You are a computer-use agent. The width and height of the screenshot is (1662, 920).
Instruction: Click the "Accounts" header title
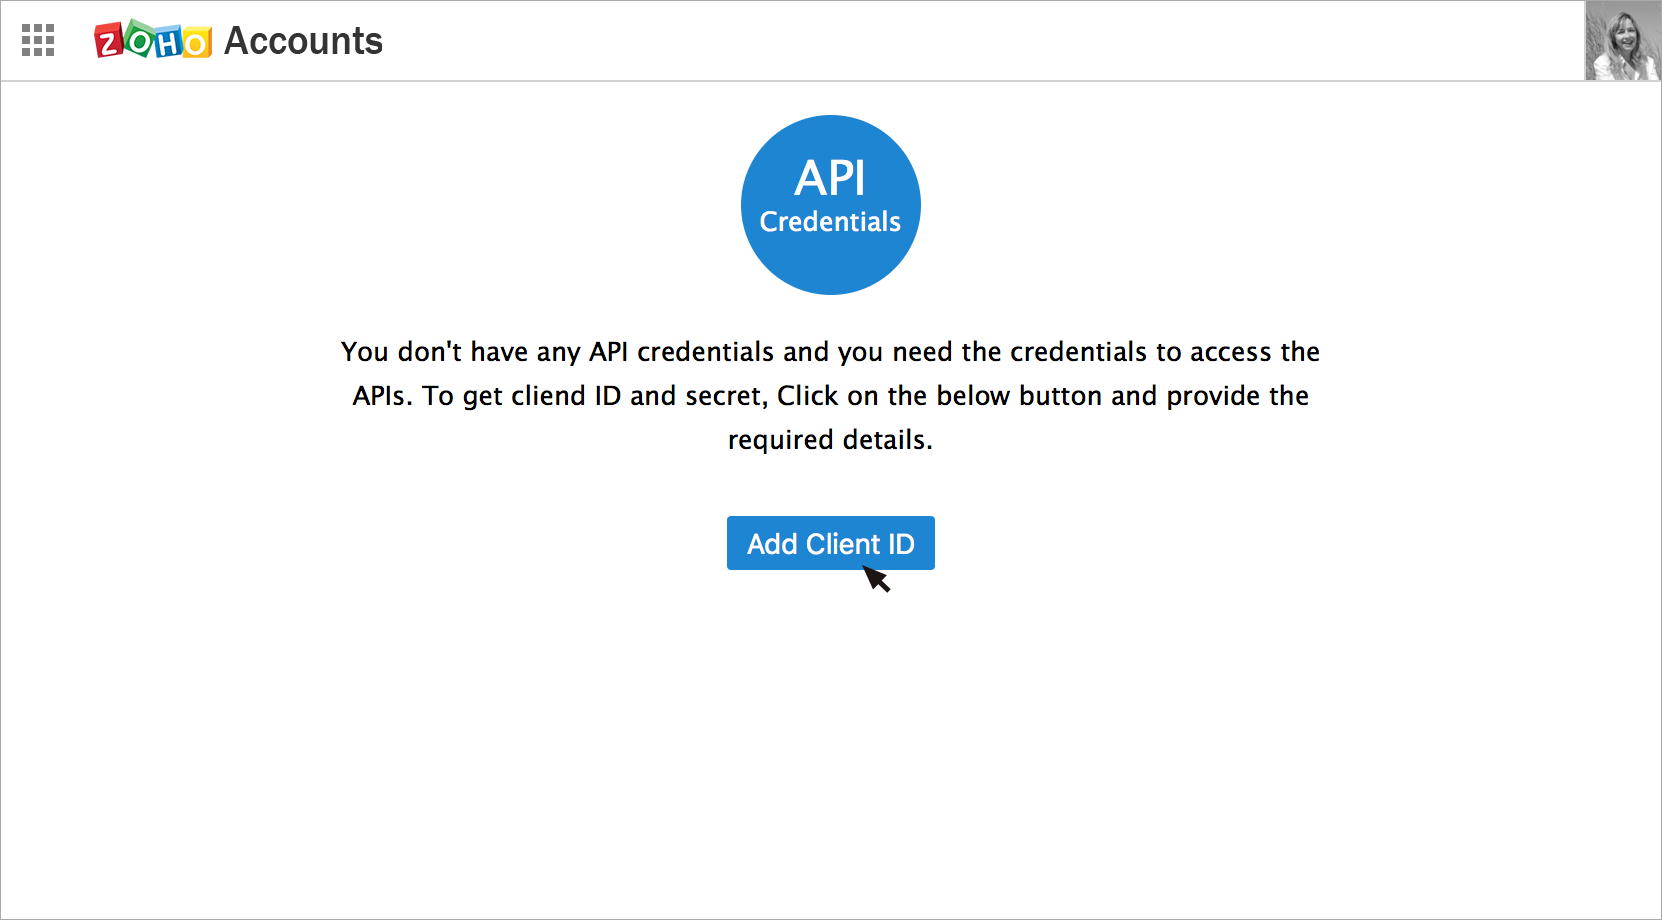(303, 41)
